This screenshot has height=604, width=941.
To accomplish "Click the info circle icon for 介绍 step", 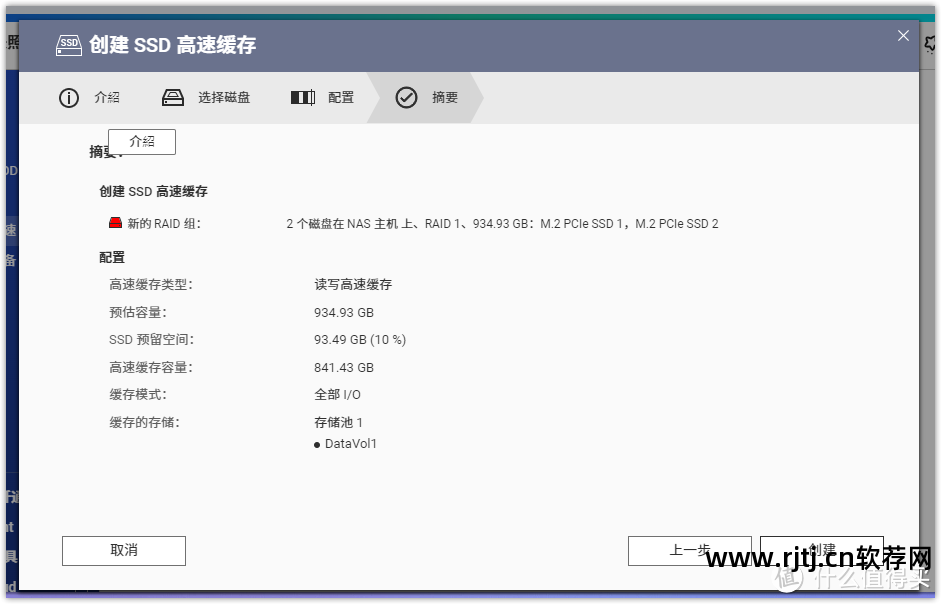I will tap(68, 97).
